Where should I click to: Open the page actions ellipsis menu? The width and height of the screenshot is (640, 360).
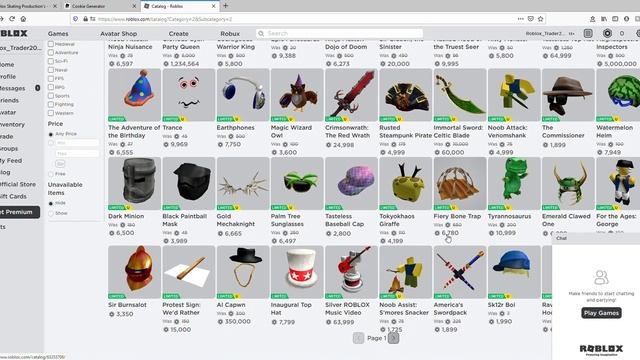tap(520, 19)
